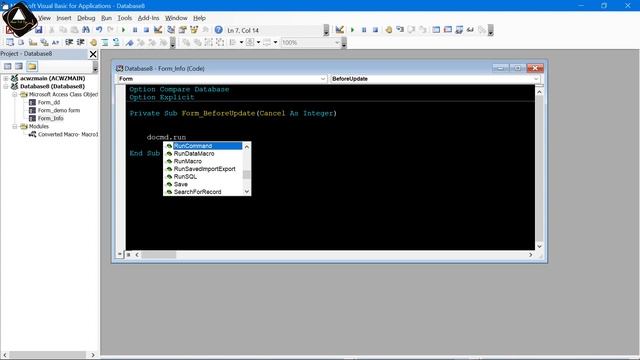Open the 100% zoom dropdown
Image resolution: width=640 pixels, height=360 pixels.
[x=337, y=42]
